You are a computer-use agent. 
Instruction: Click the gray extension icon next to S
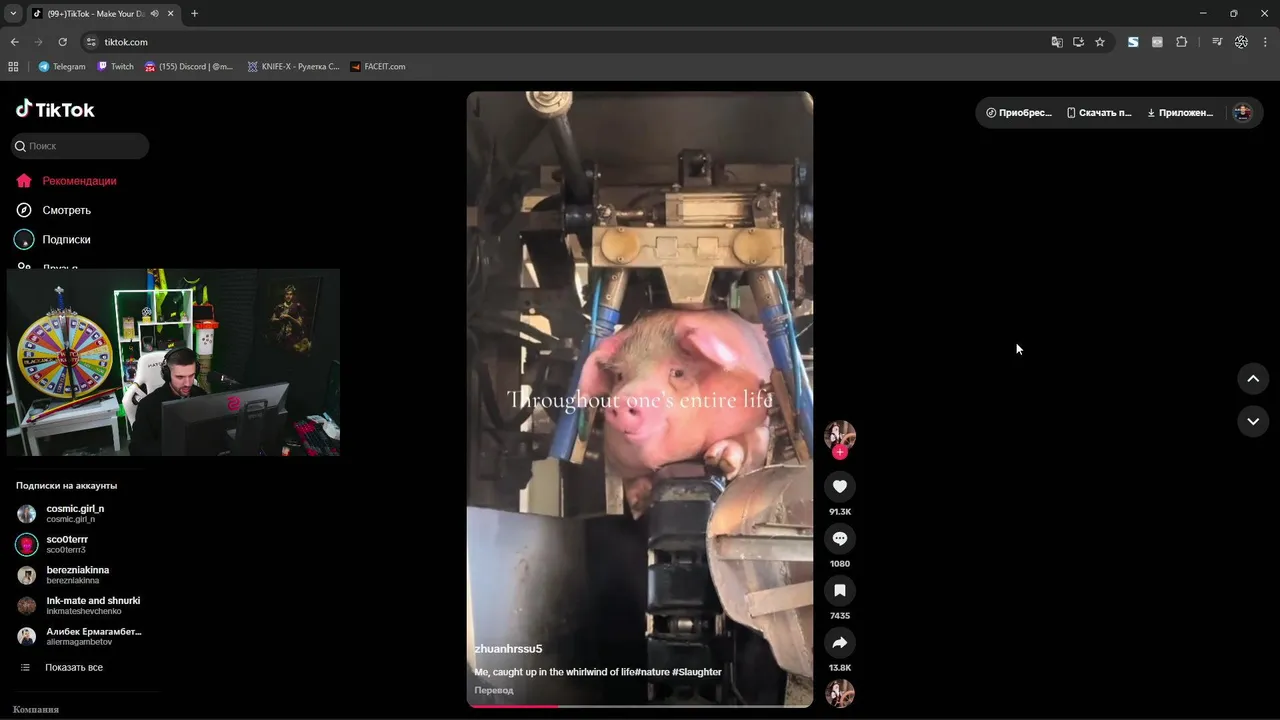click(1157, 42)
